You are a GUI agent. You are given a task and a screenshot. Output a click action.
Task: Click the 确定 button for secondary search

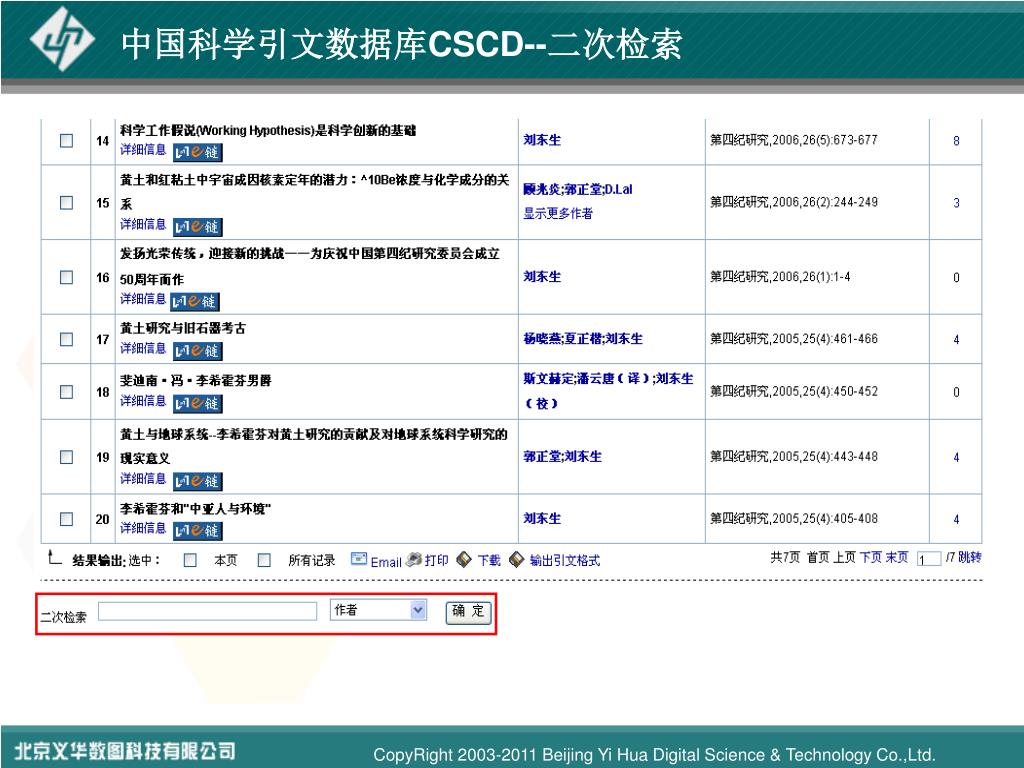[x=468, y=612]
